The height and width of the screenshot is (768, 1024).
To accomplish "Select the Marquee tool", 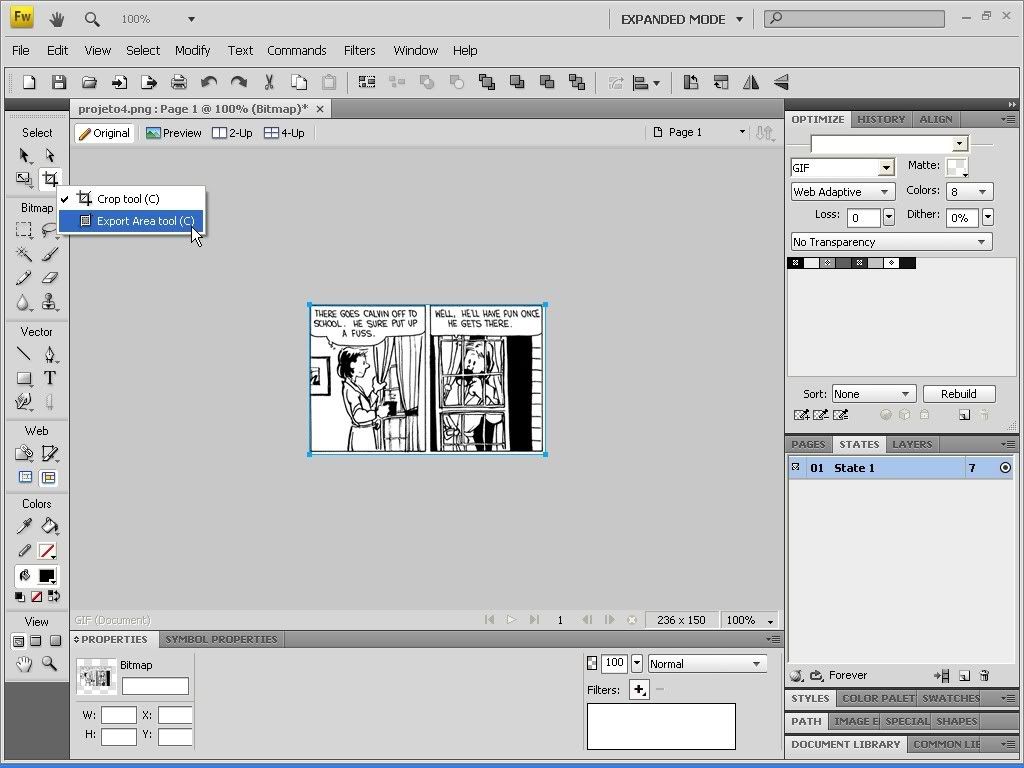I will pyautogui.click(x=24, y=230).
